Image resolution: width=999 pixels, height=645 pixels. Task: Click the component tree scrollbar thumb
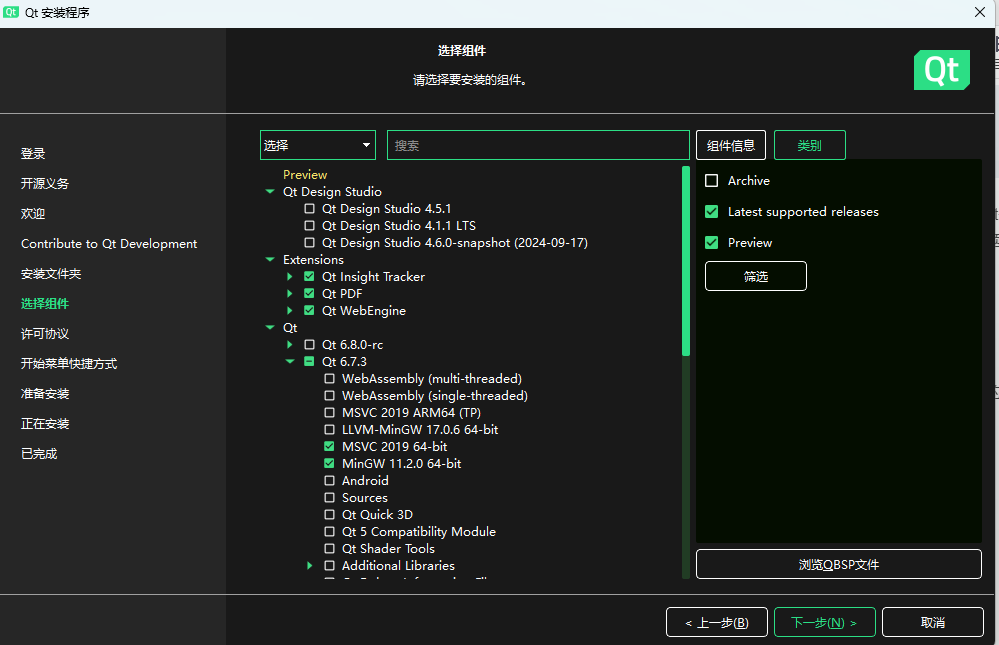tap(686, 261)
